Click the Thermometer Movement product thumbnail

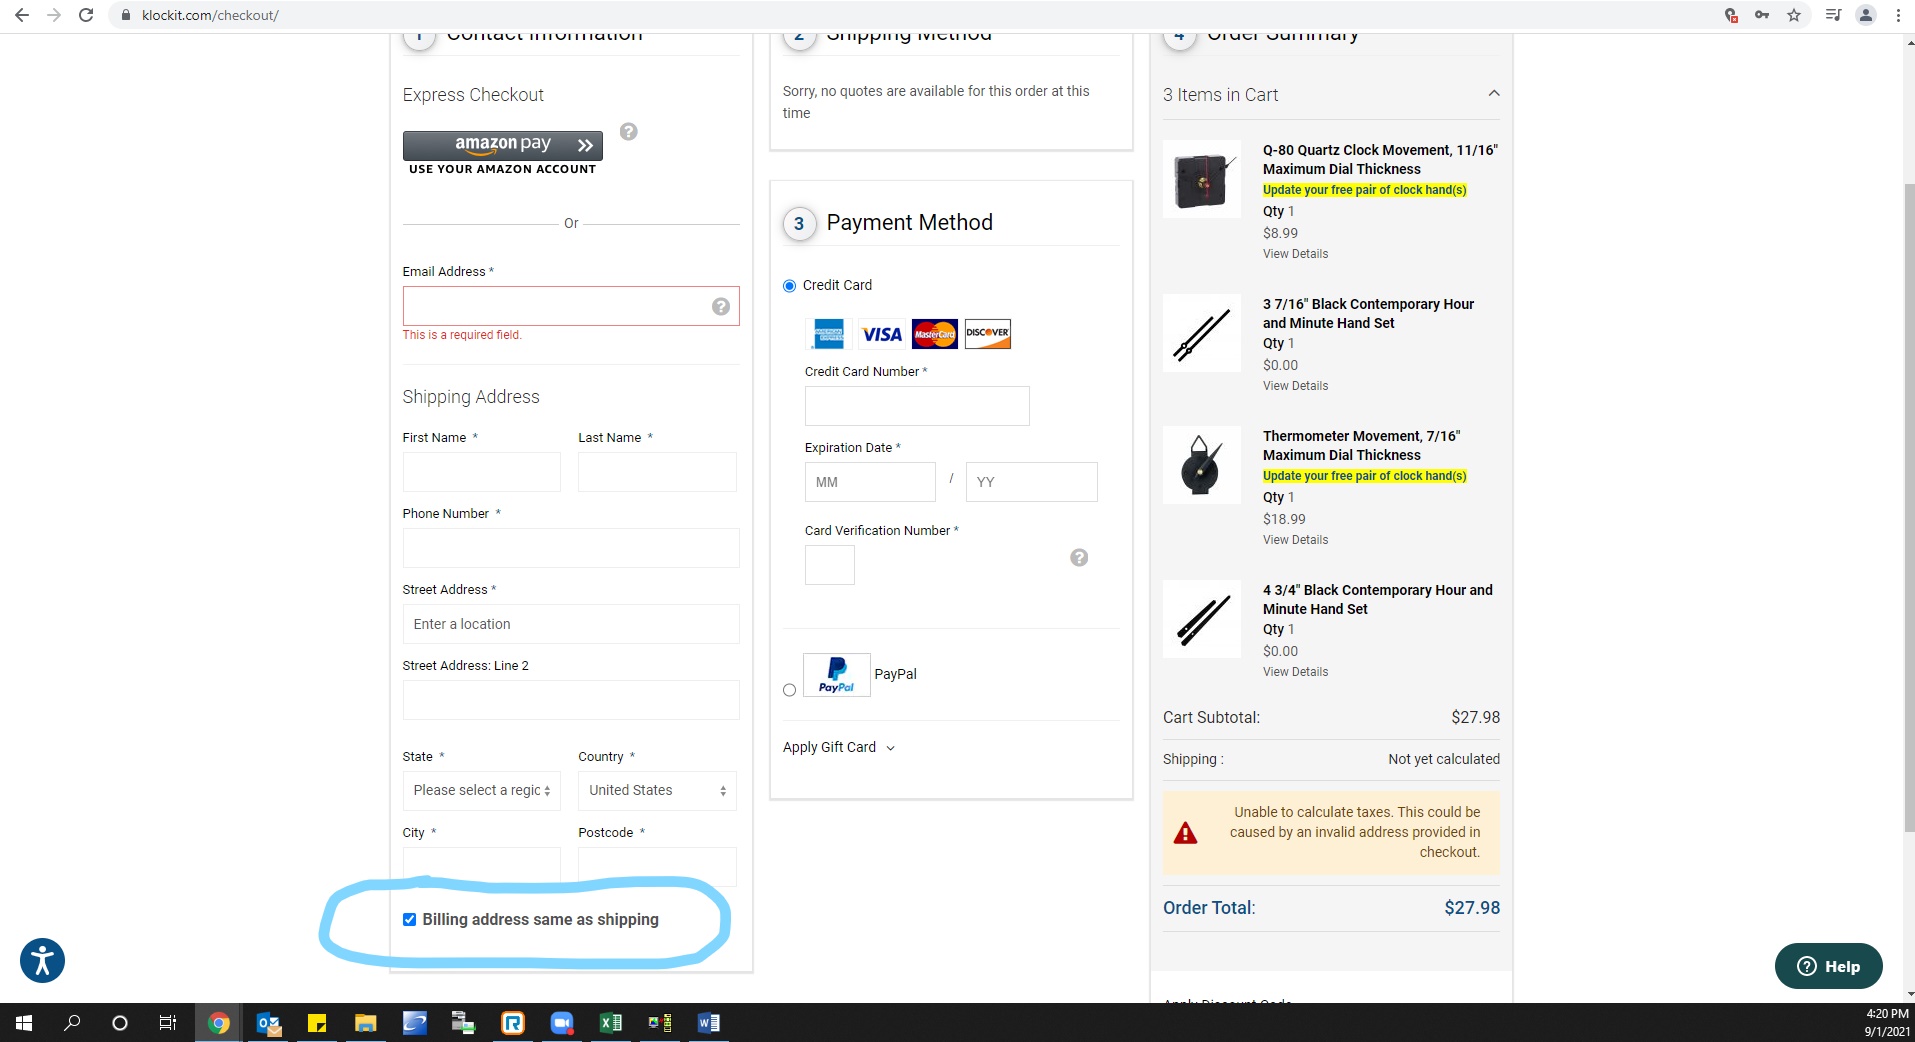click(x=1201, y=465)
